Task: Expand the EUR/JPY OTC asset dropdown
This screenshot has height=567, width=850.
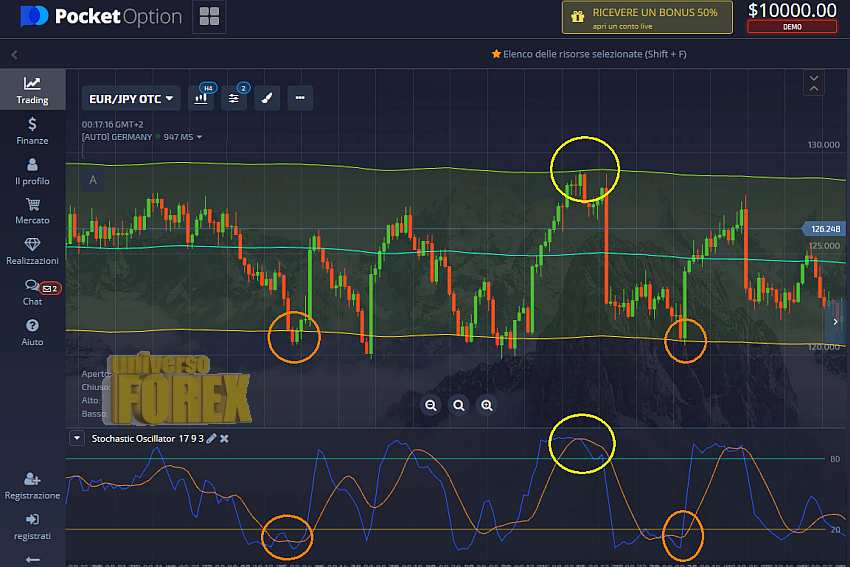Action: (x=131, y=98)
